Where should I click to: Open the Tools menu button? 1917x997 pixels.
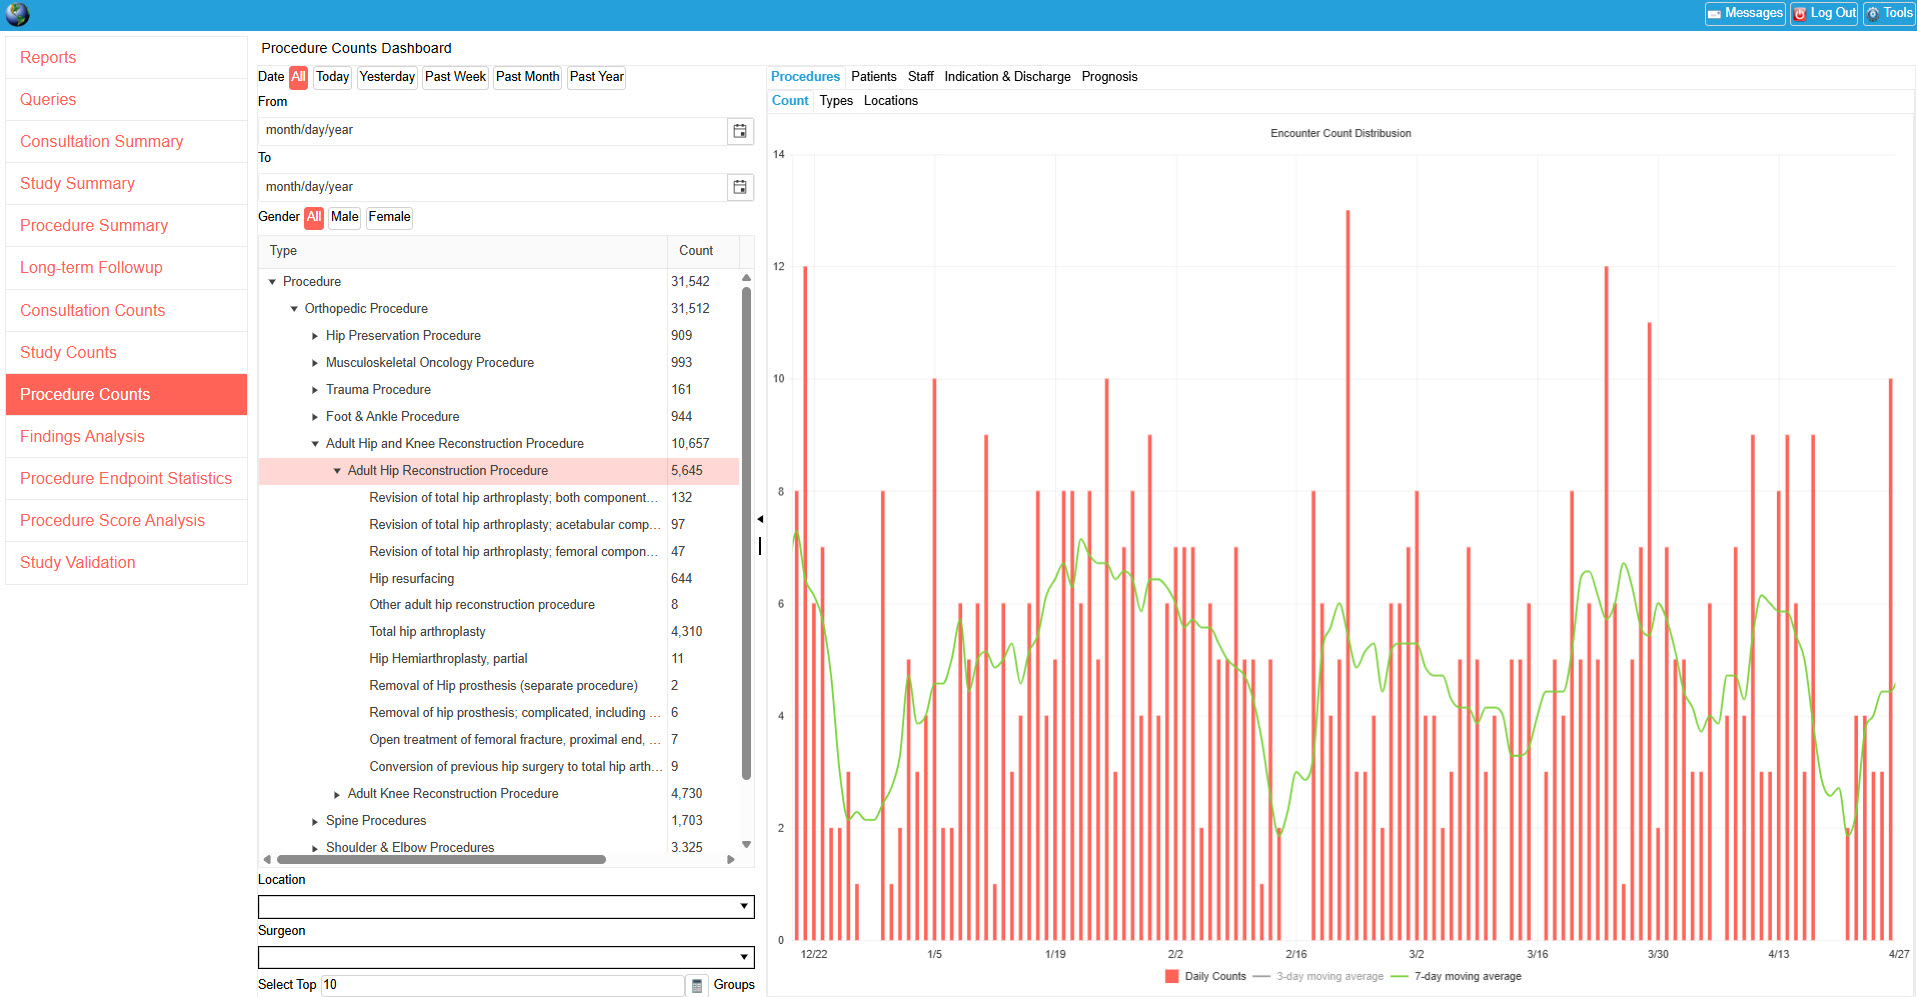point(1889,13)
